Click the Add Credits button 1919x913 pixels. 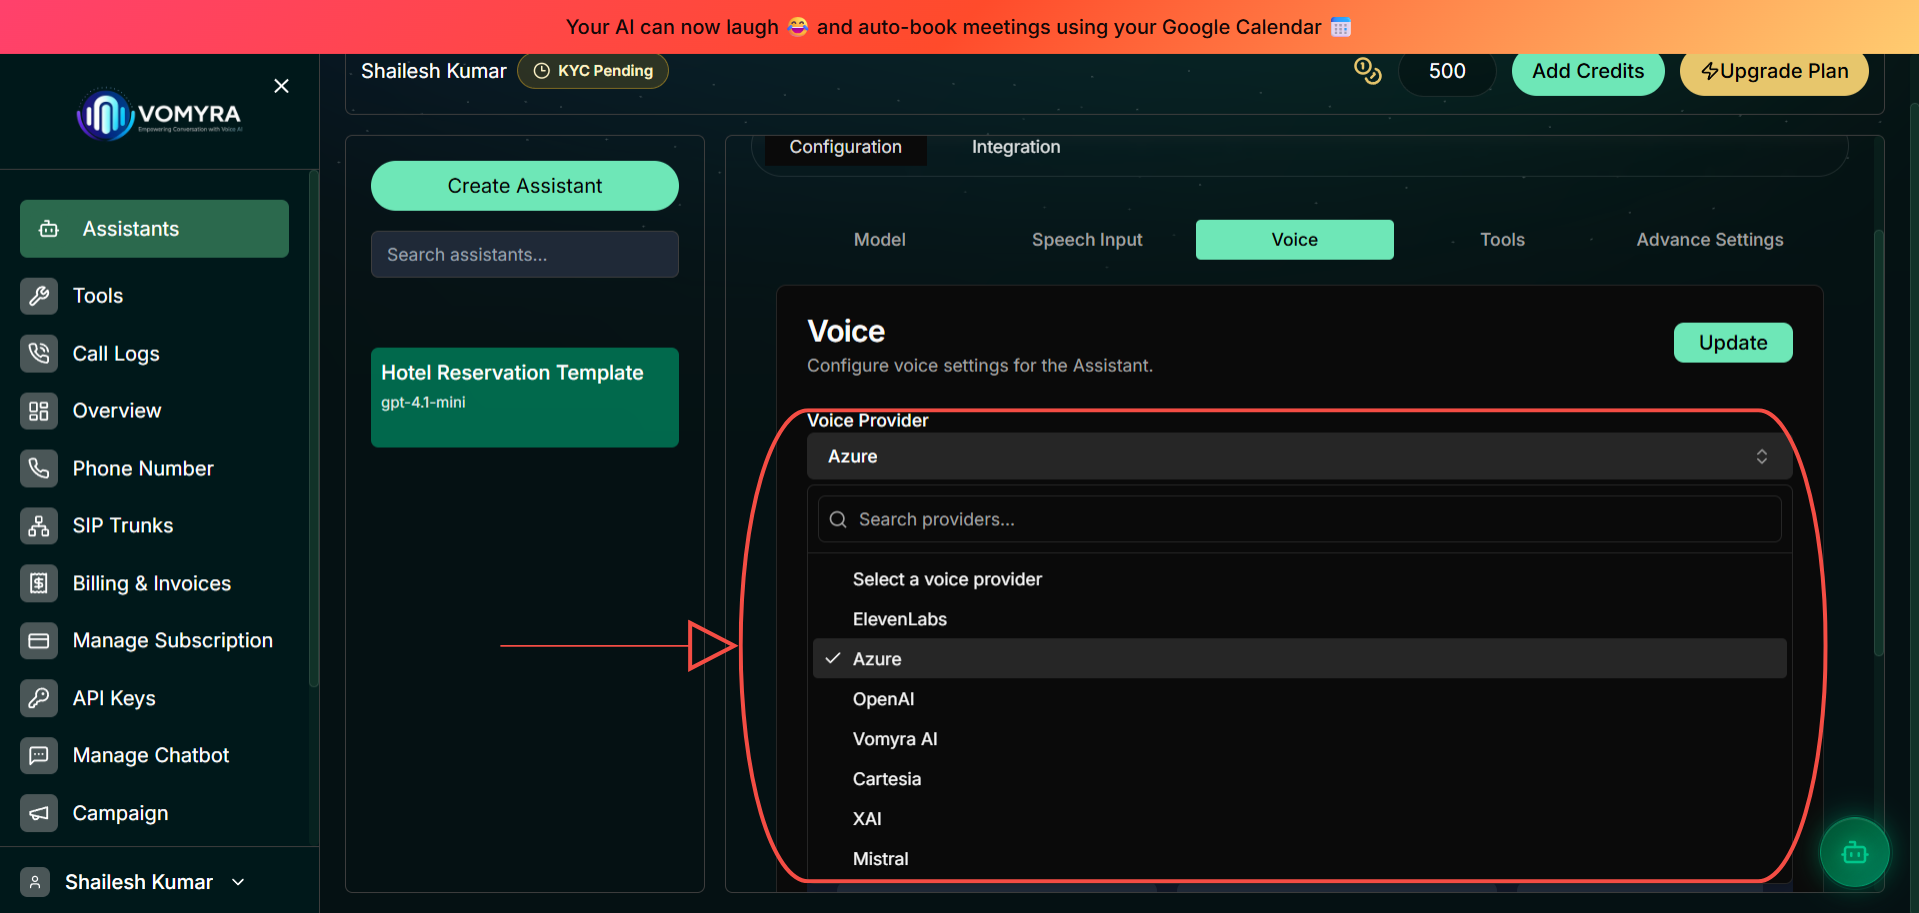(1588, 71)
